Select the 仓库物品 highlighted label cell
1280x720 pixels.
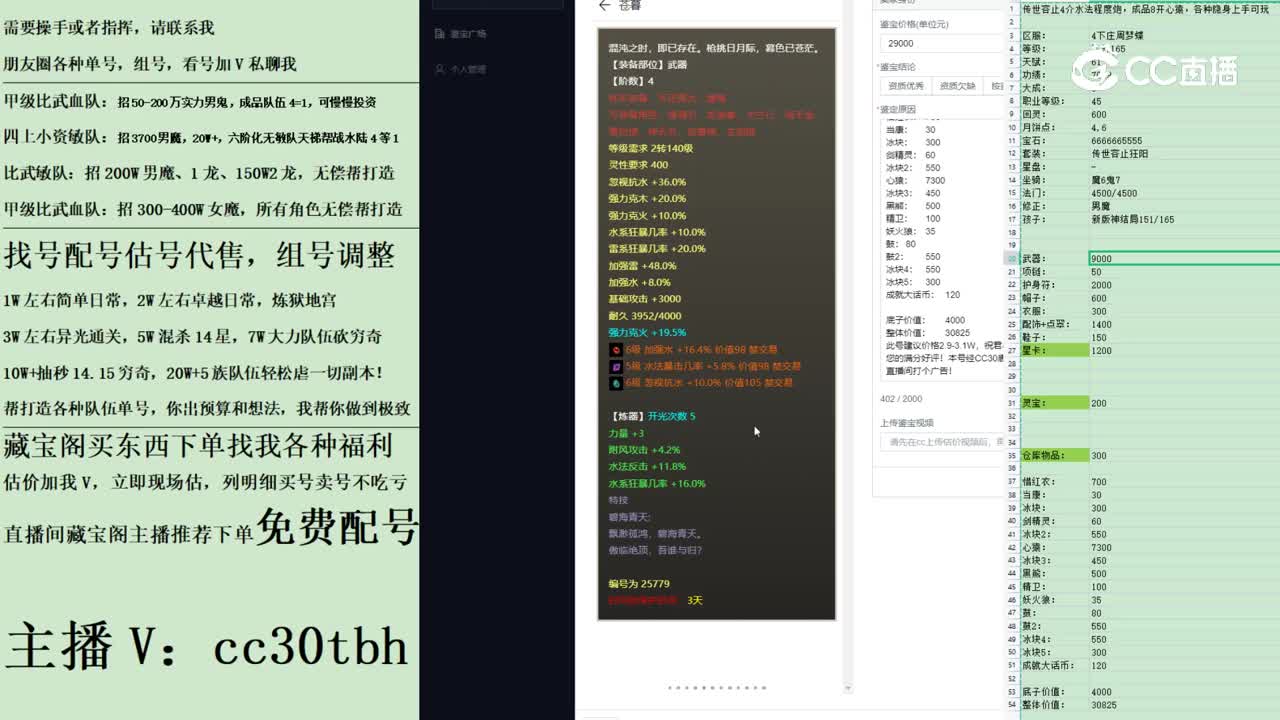(x=1054, y=456)
